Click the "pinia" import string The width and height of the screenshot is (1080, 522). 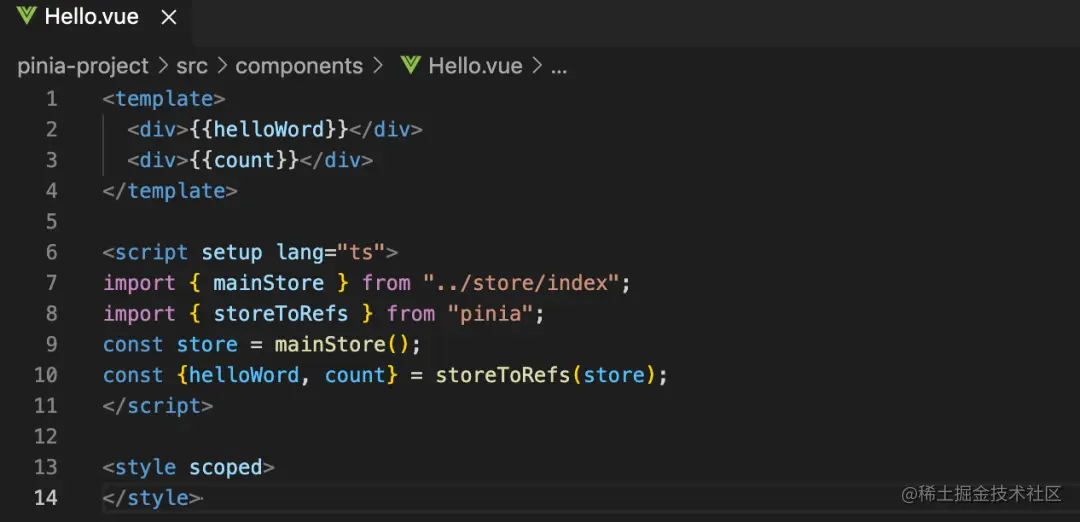490,313
